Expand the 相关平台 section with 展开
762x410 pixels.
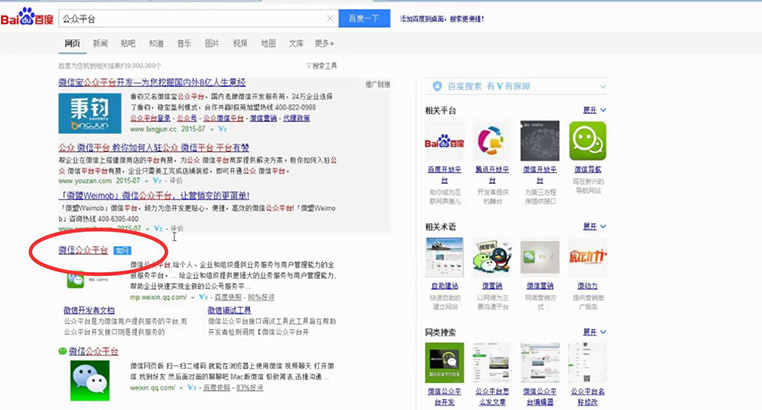(x=594, y=110)
